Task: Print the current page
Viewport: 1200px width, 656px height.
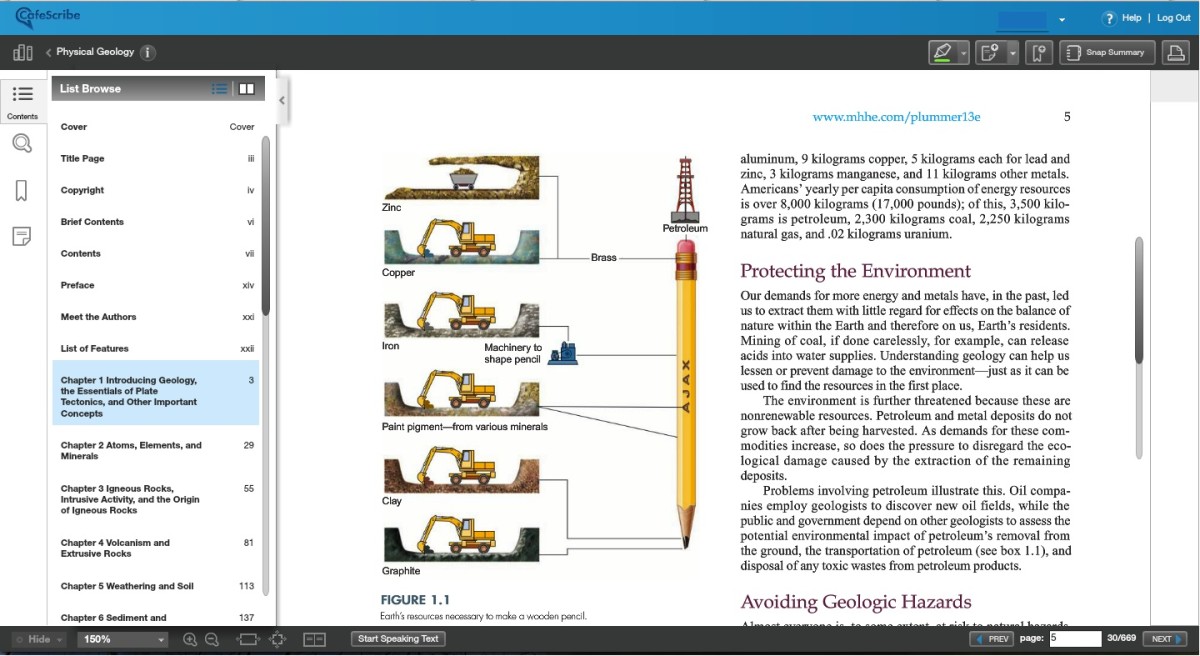Action: pyautogui.click(x=1176, y=52)
